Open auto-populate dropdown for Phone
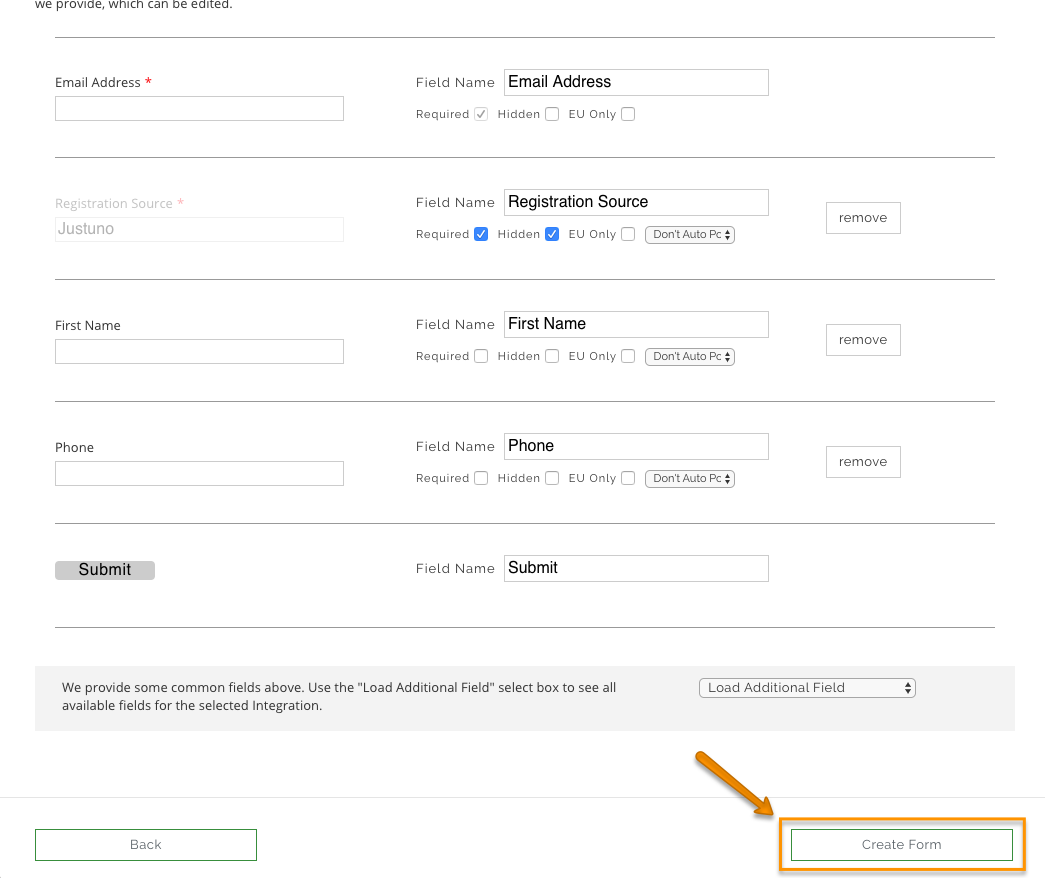The height and width of the screenshot is (878, 1045). coord(690,479)
